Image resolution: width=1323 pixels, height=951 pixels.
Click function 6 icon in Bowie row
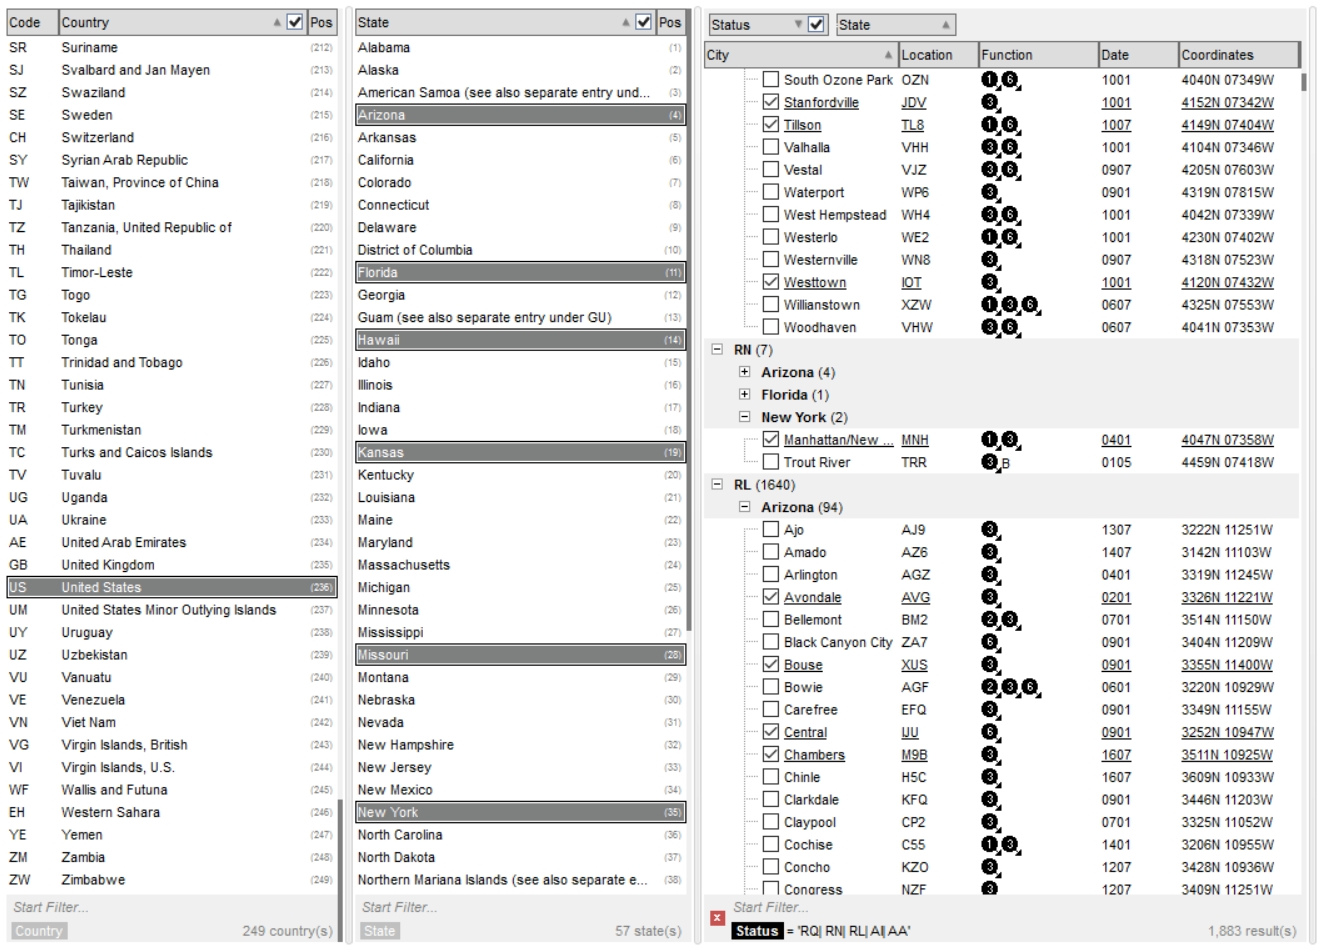pos(1029,687)
